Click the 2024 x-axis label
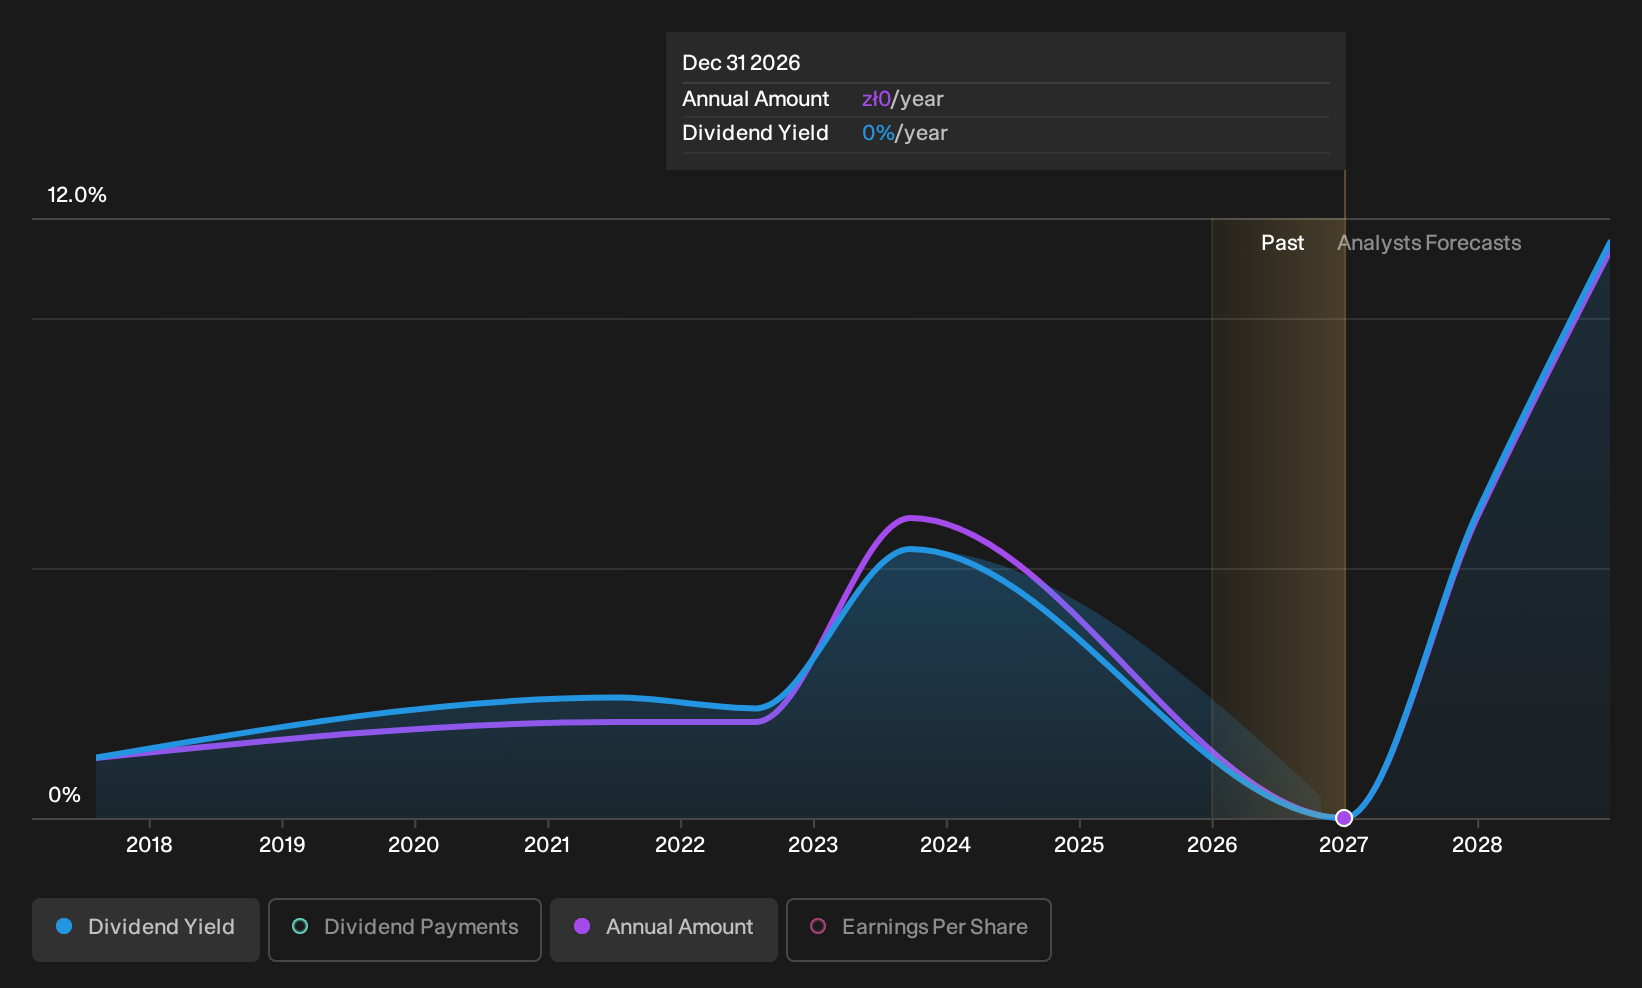 pyautogui.click(x=946, y=845)
